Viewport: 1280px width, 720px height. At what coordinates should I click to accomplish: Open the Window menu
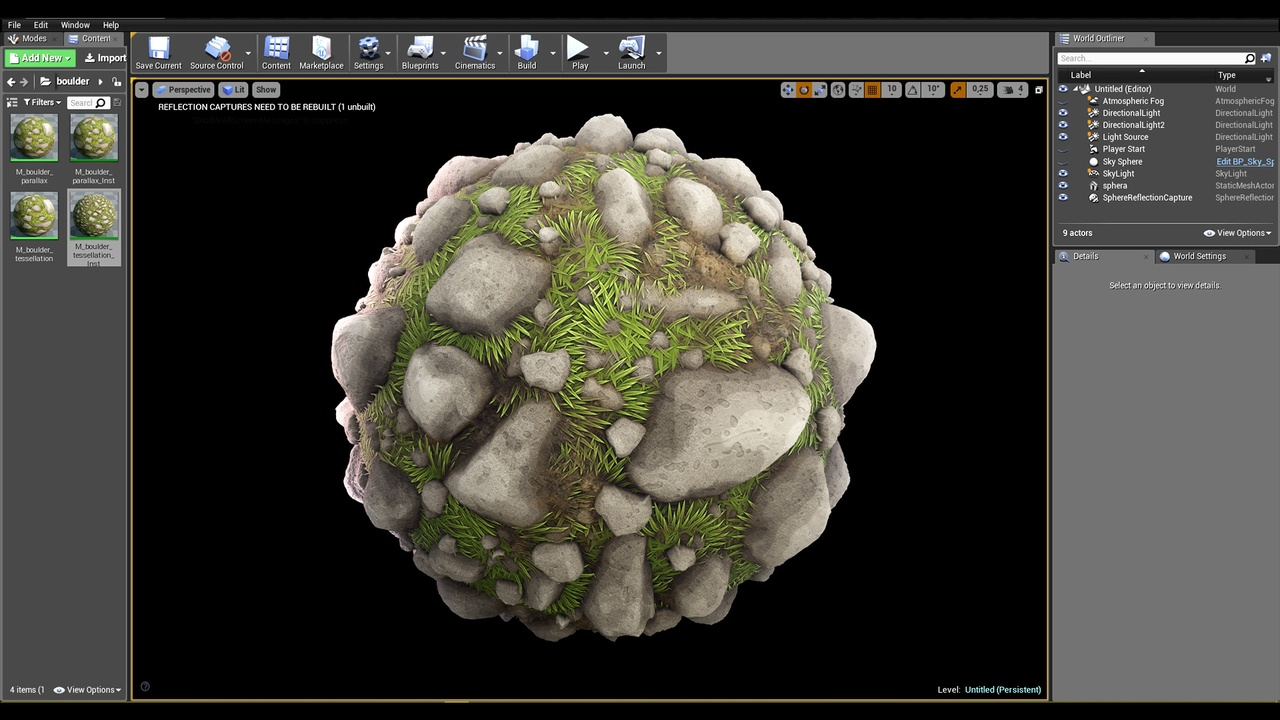75,24
